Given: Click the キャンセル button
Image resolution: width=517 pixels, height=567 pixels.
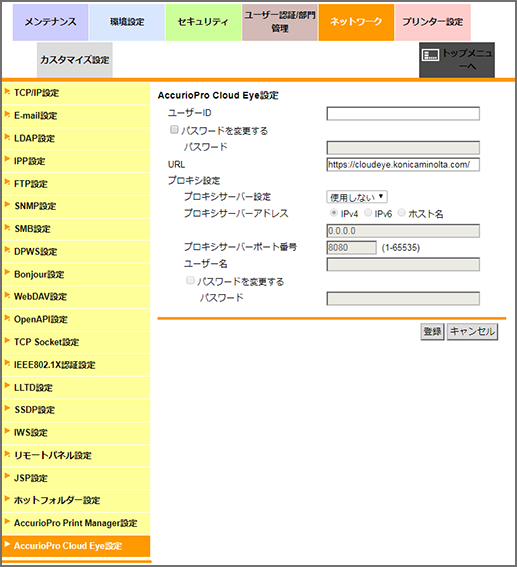Looking at the screenshot, I should pyautogui.click(x=472, y=332).
